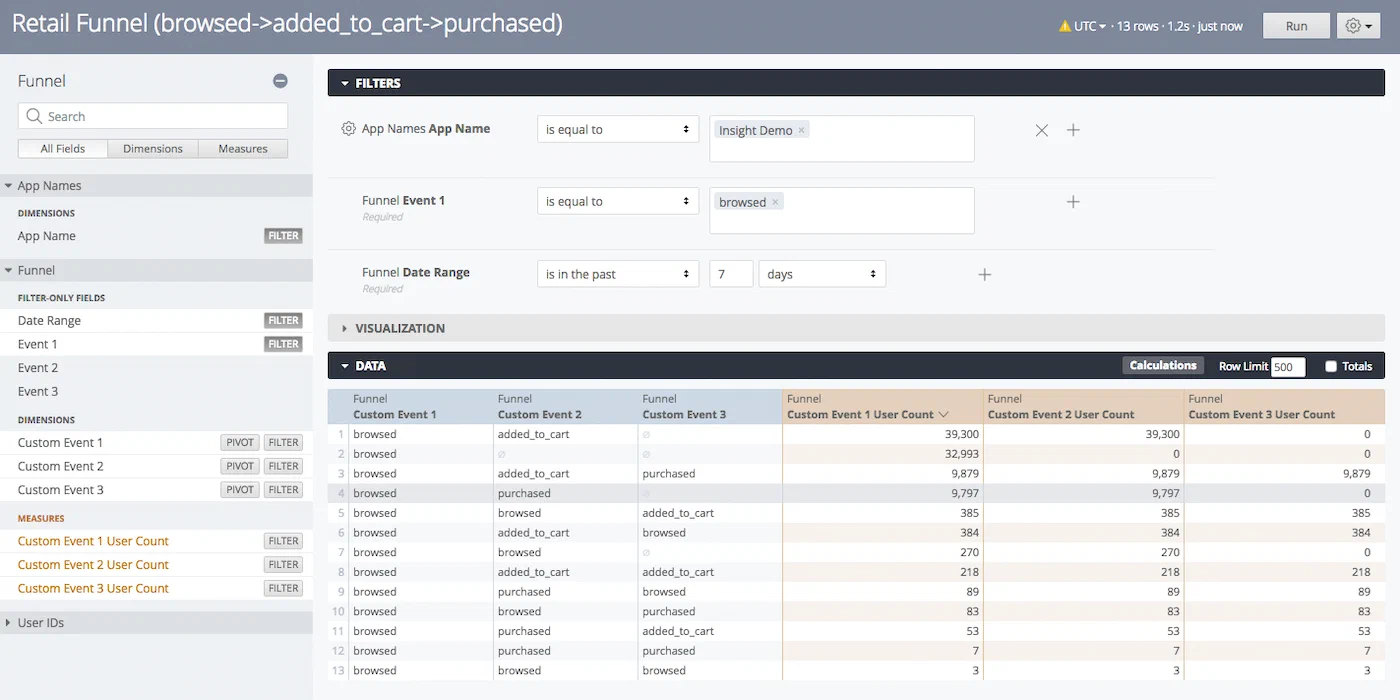The height and width of the screenshot is (700, 1400).
Task: Enable the Totals checkbox
Action: (1331, 366)
